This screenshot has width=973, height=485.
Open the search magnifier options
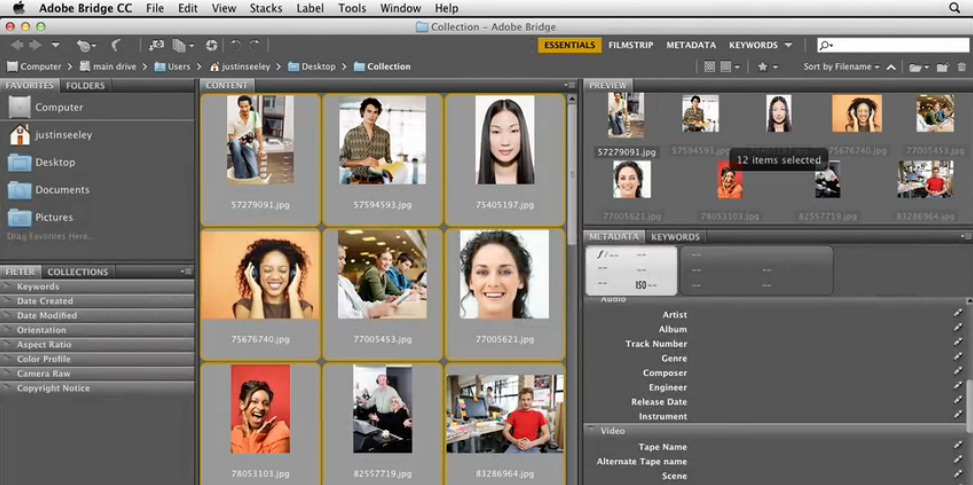pos(825,45)
